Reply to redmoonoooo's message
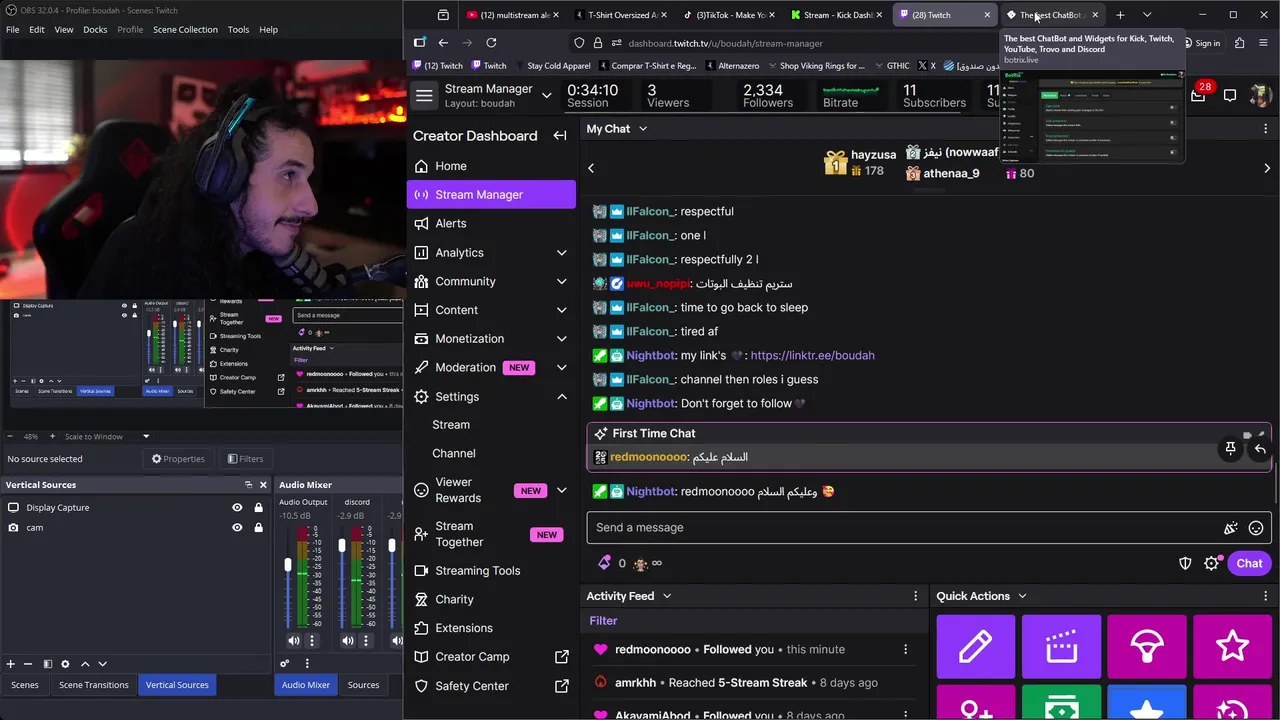The width and height of the screenshot is (1280, 720). coord(1259,448)
